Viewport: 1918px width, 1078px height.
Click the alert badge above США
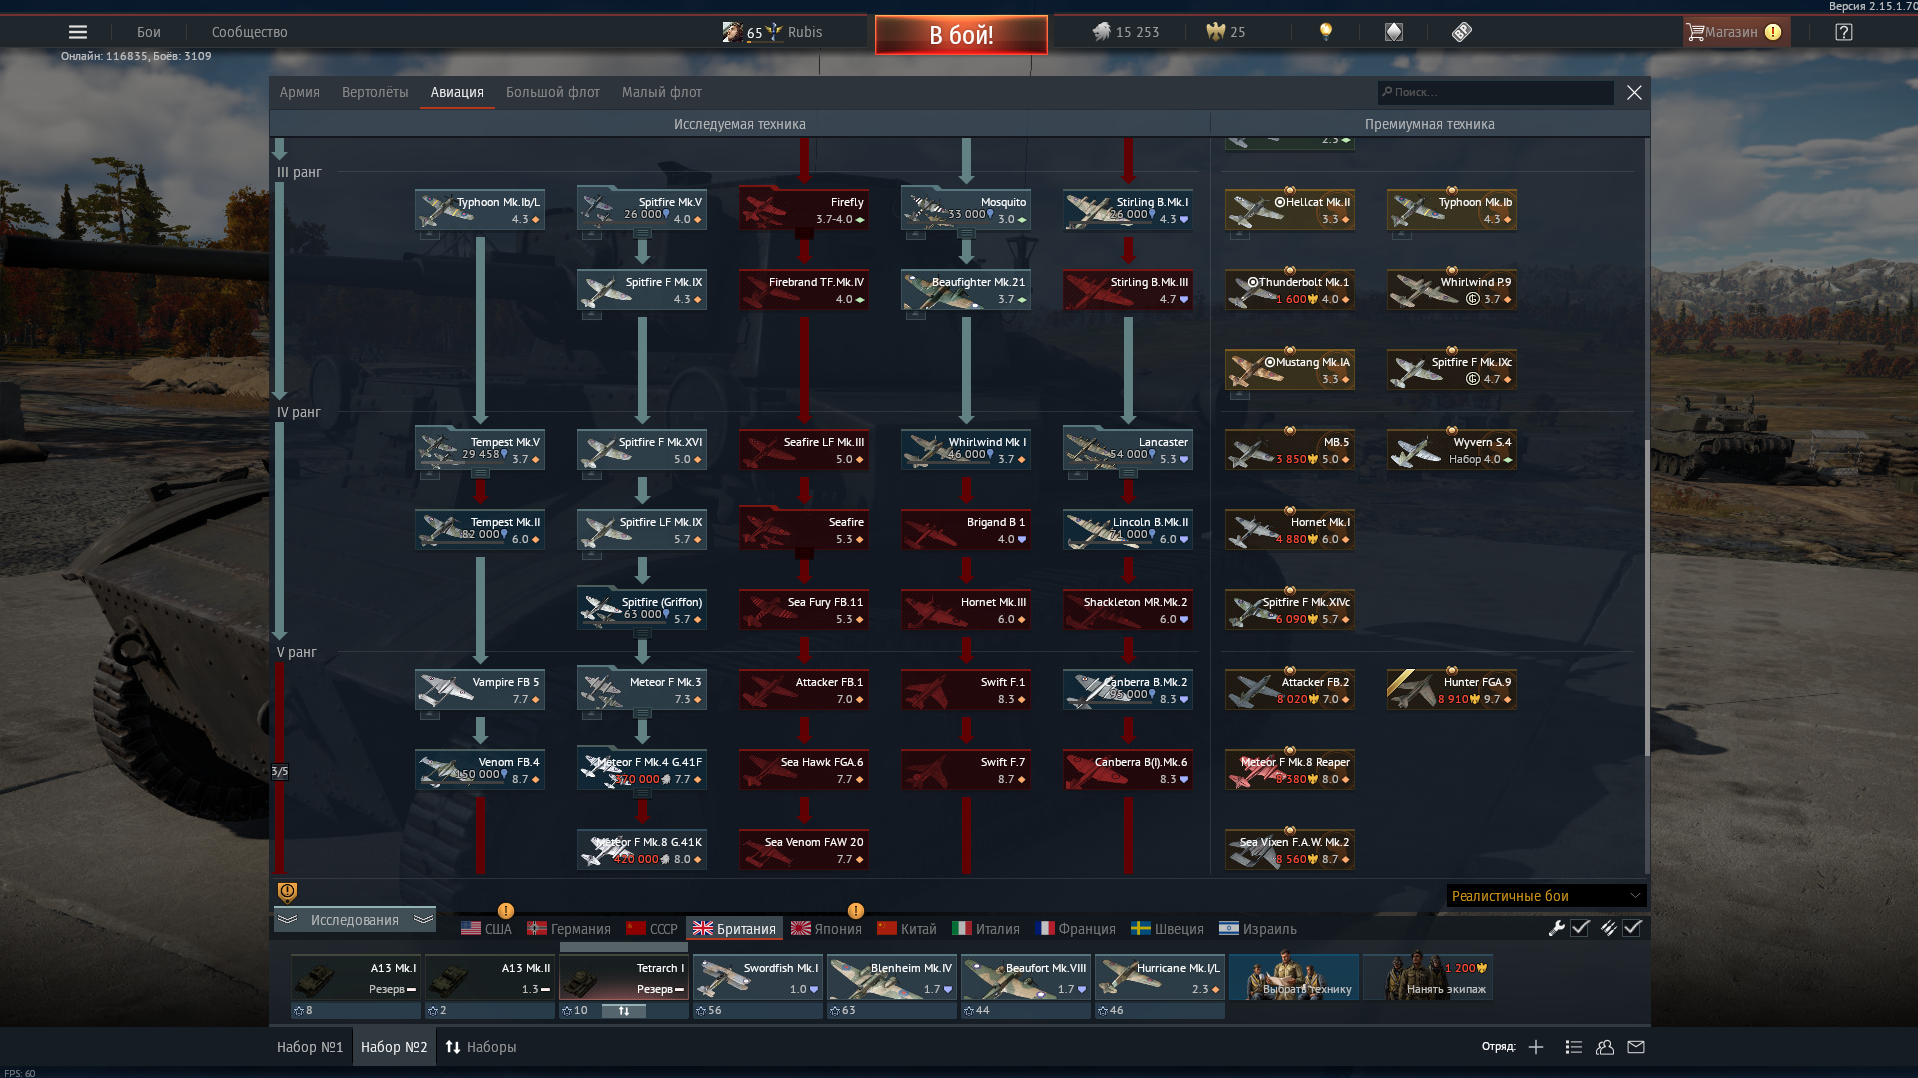tap(506, 910)
